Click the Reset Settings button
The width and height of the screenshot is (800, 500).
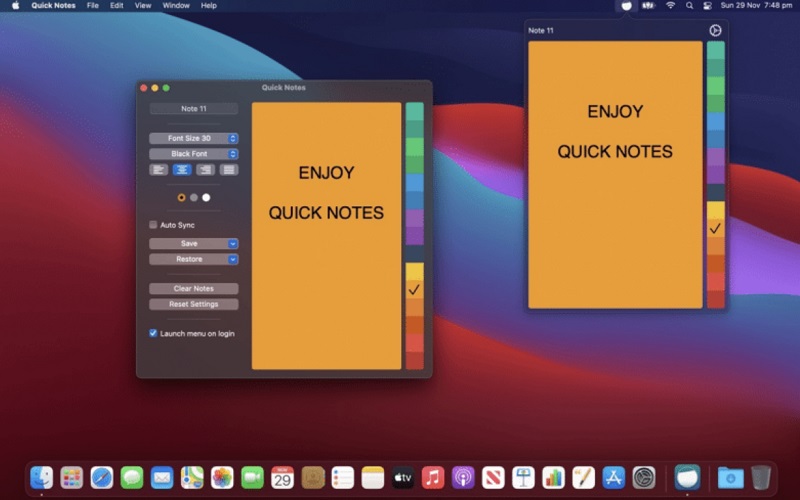click(x=193, y=304)
